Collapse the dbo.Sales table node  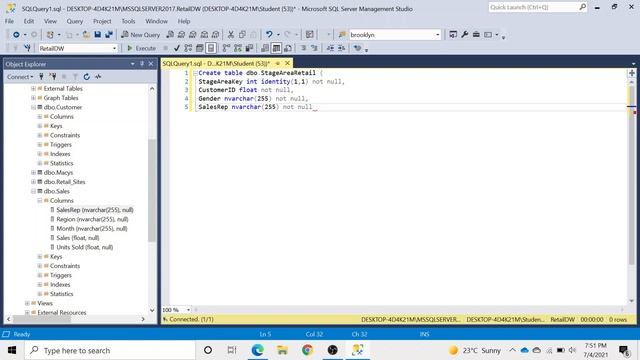point(33,191)
